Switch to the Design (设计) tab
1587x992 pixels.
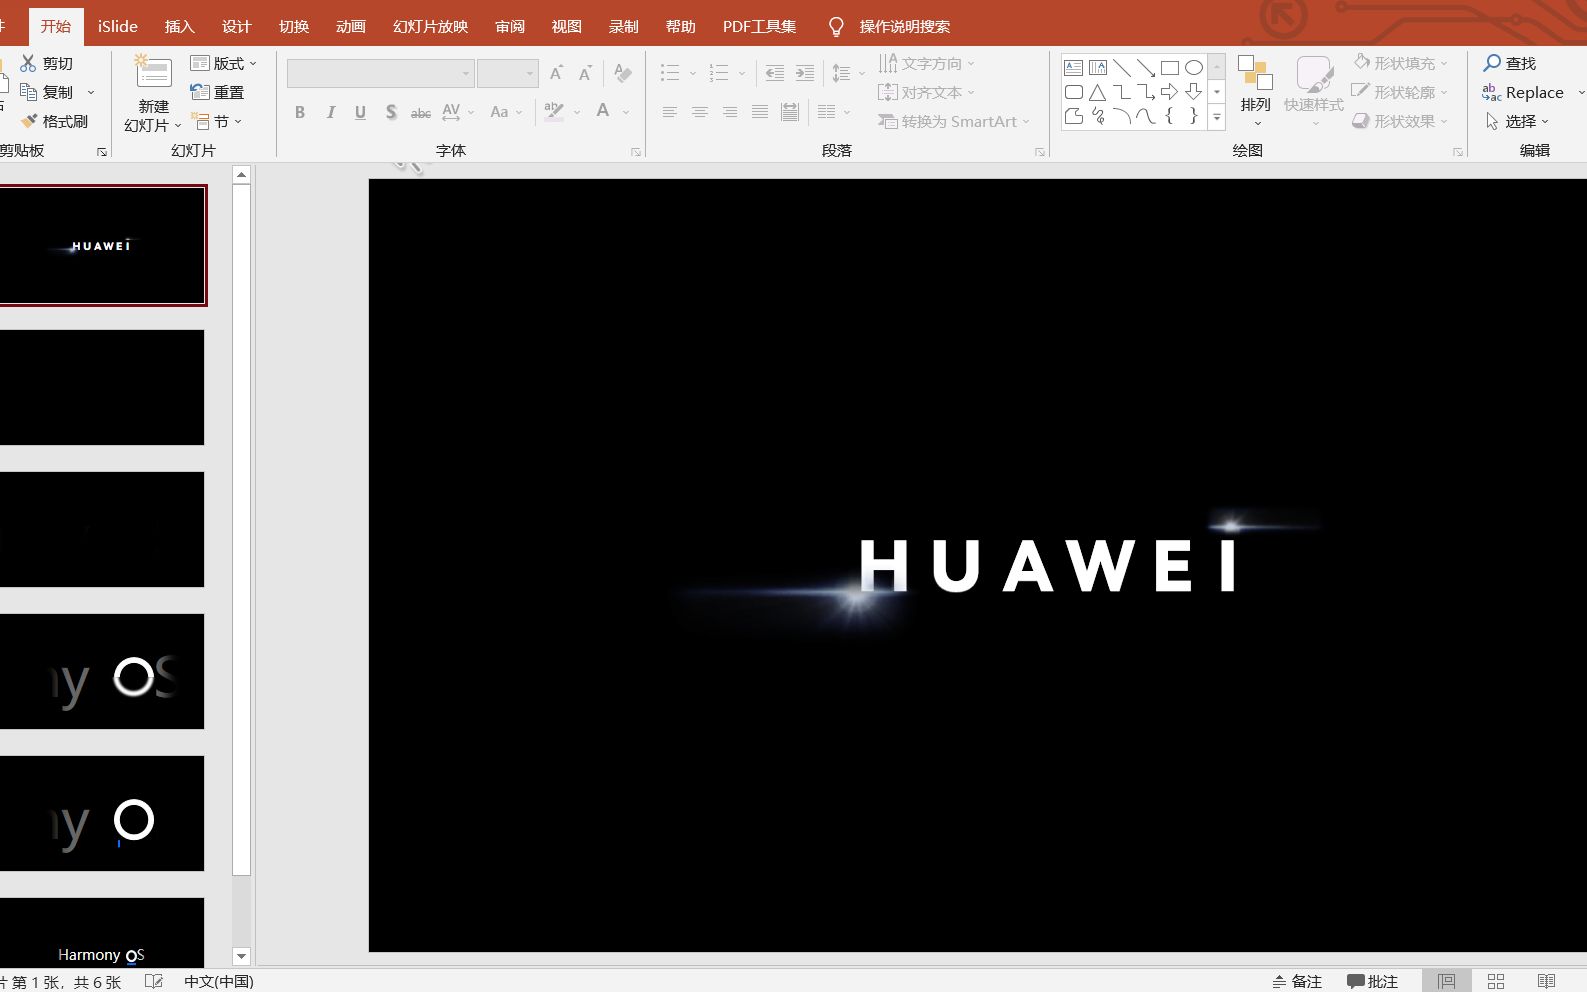click(x=237, y=26)
